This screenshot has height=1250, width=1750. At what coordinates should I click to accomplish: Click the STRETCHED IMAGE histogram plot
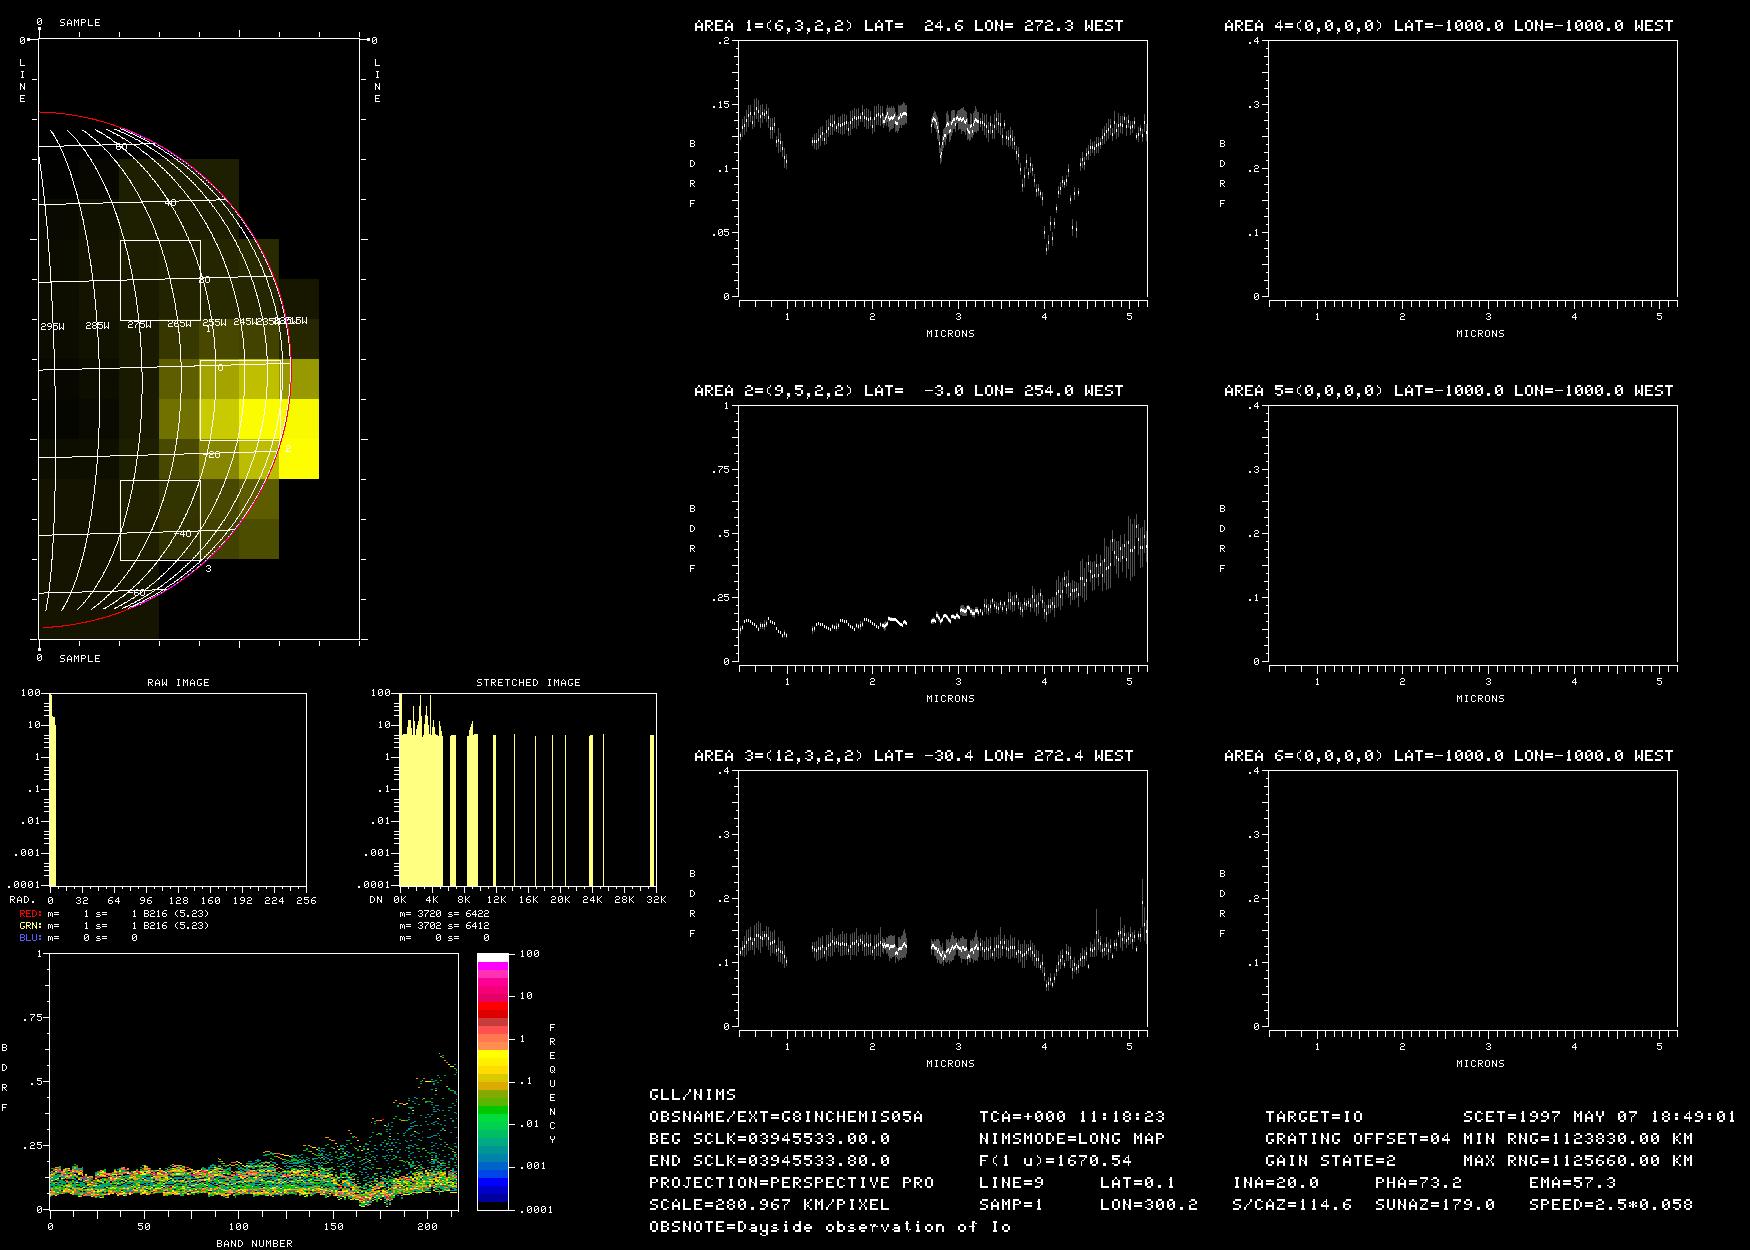pyautogui.click(x=527, y=789)
